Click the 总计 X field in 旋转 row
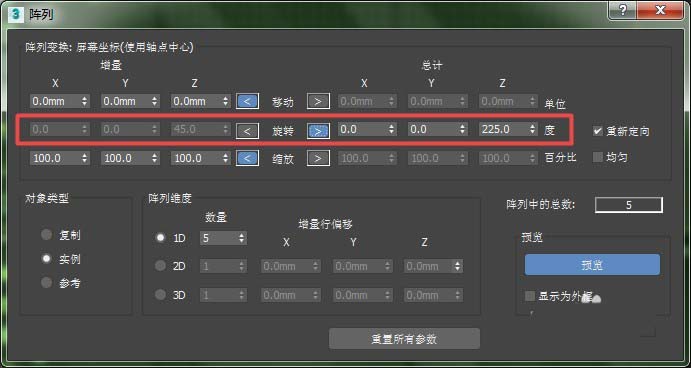The height and width of the screenshot is (368, 691). click(x=367, y=130)
